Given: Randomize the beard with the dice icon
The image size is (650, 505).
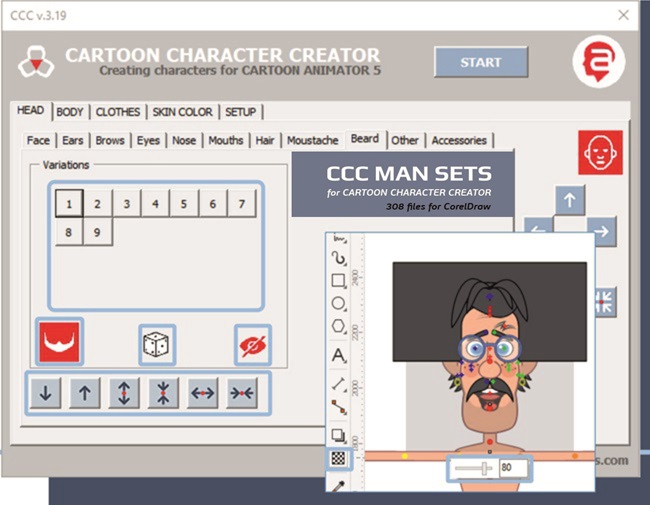Looking at the screenshot, I should click(x=157, y=345).
